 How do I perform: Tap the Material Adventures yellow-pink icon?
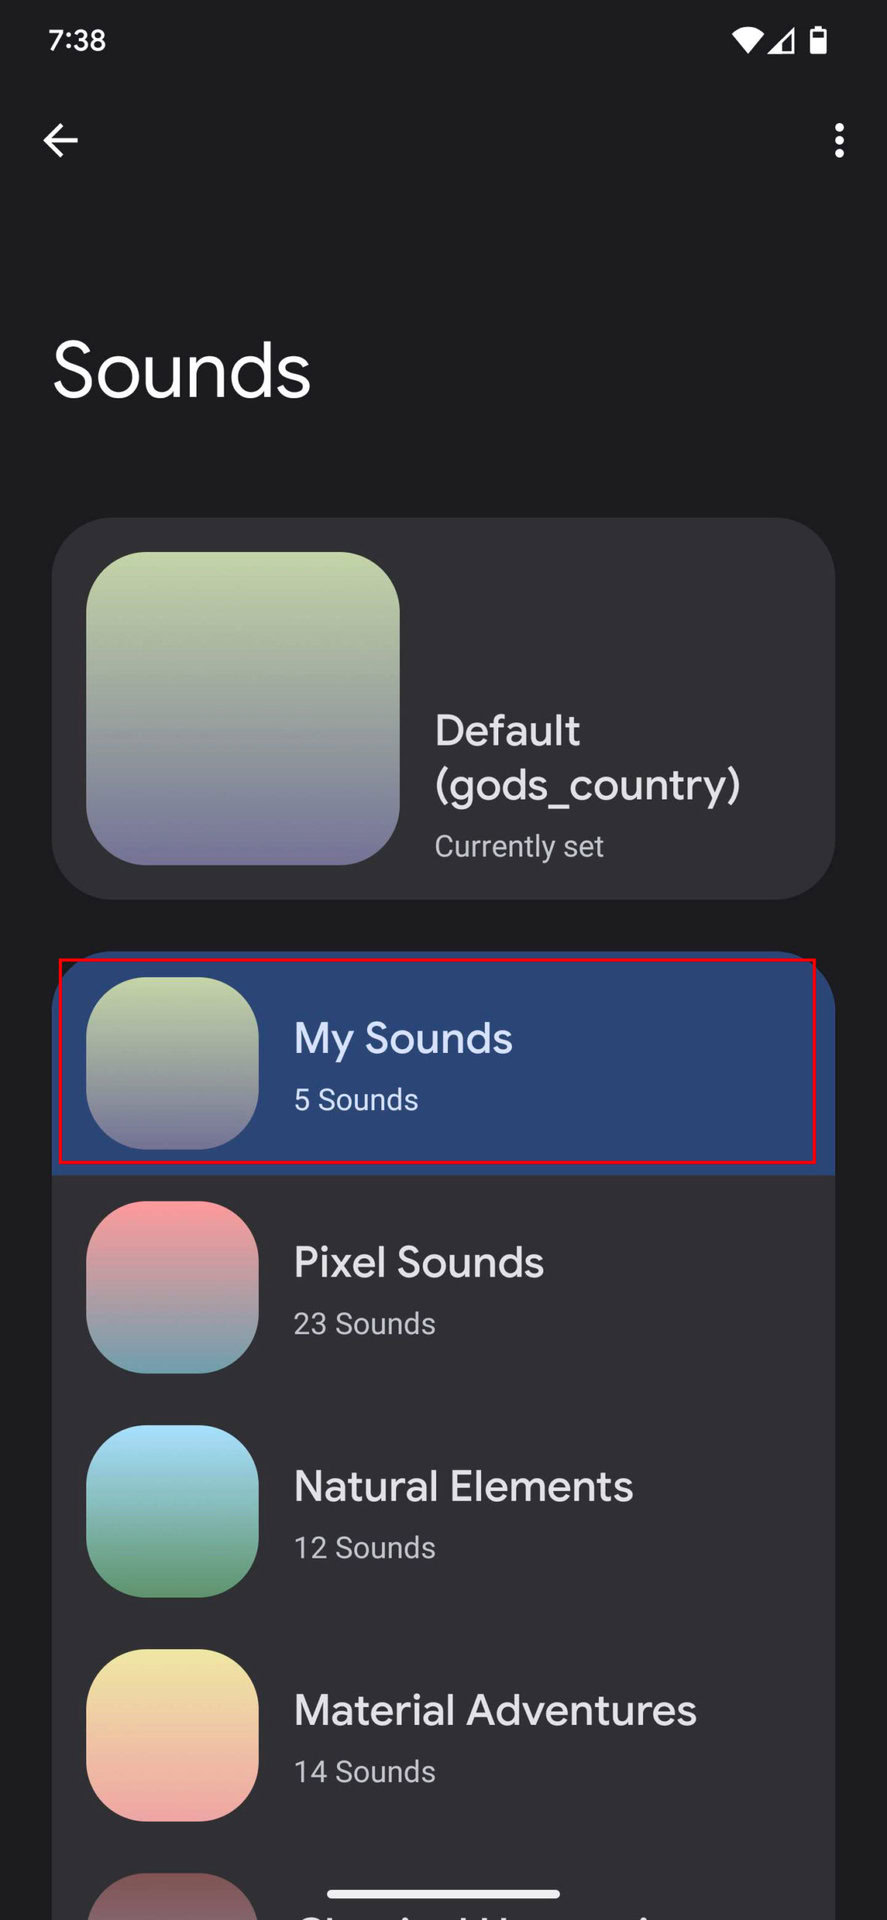point(172,1735)
